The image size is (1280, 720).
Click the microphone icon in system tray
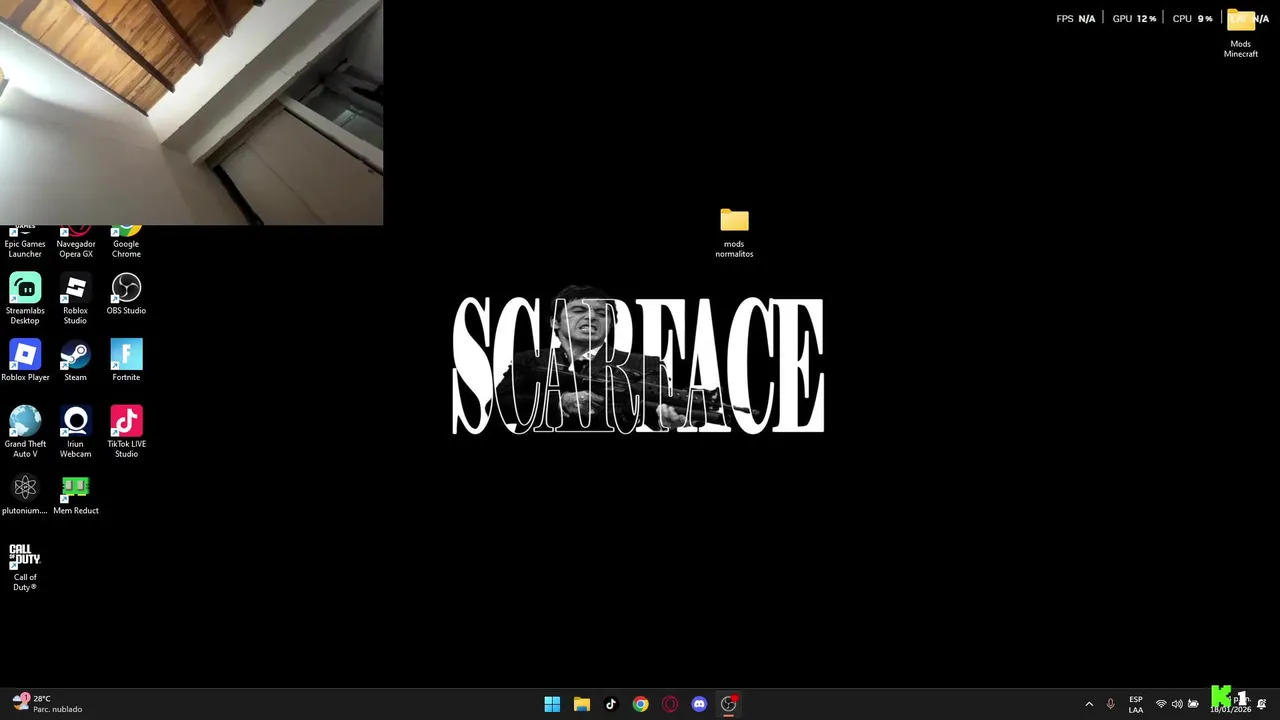(x=1110, y=704)
